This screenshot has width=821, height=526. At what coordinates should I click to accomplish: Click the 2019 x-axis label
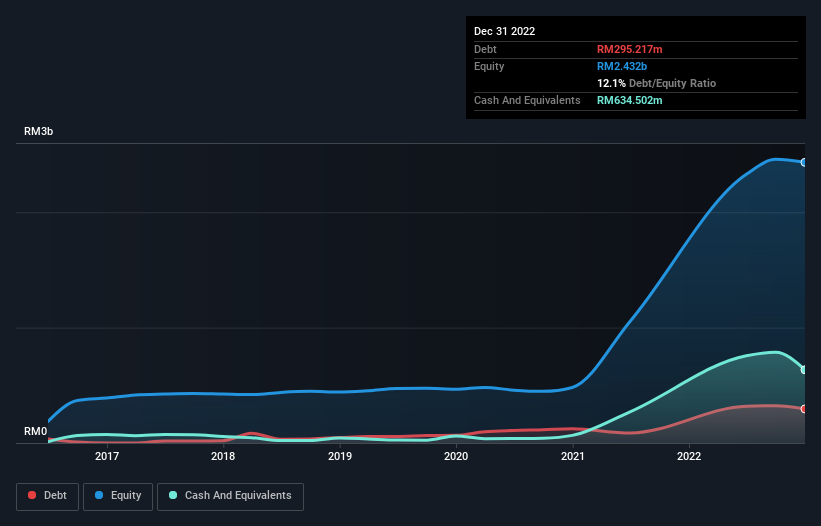[340, 456]
